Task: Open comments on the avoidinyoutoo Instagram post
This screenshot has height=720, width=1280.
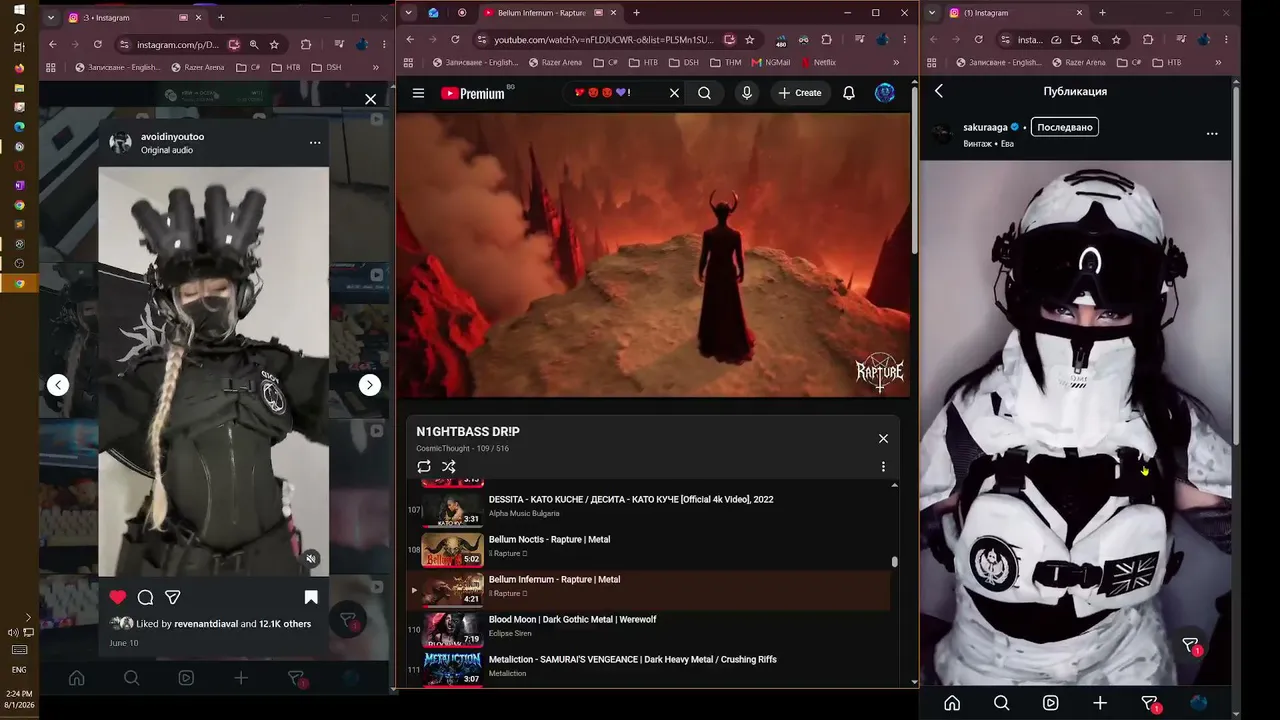Action: (145, 597)
